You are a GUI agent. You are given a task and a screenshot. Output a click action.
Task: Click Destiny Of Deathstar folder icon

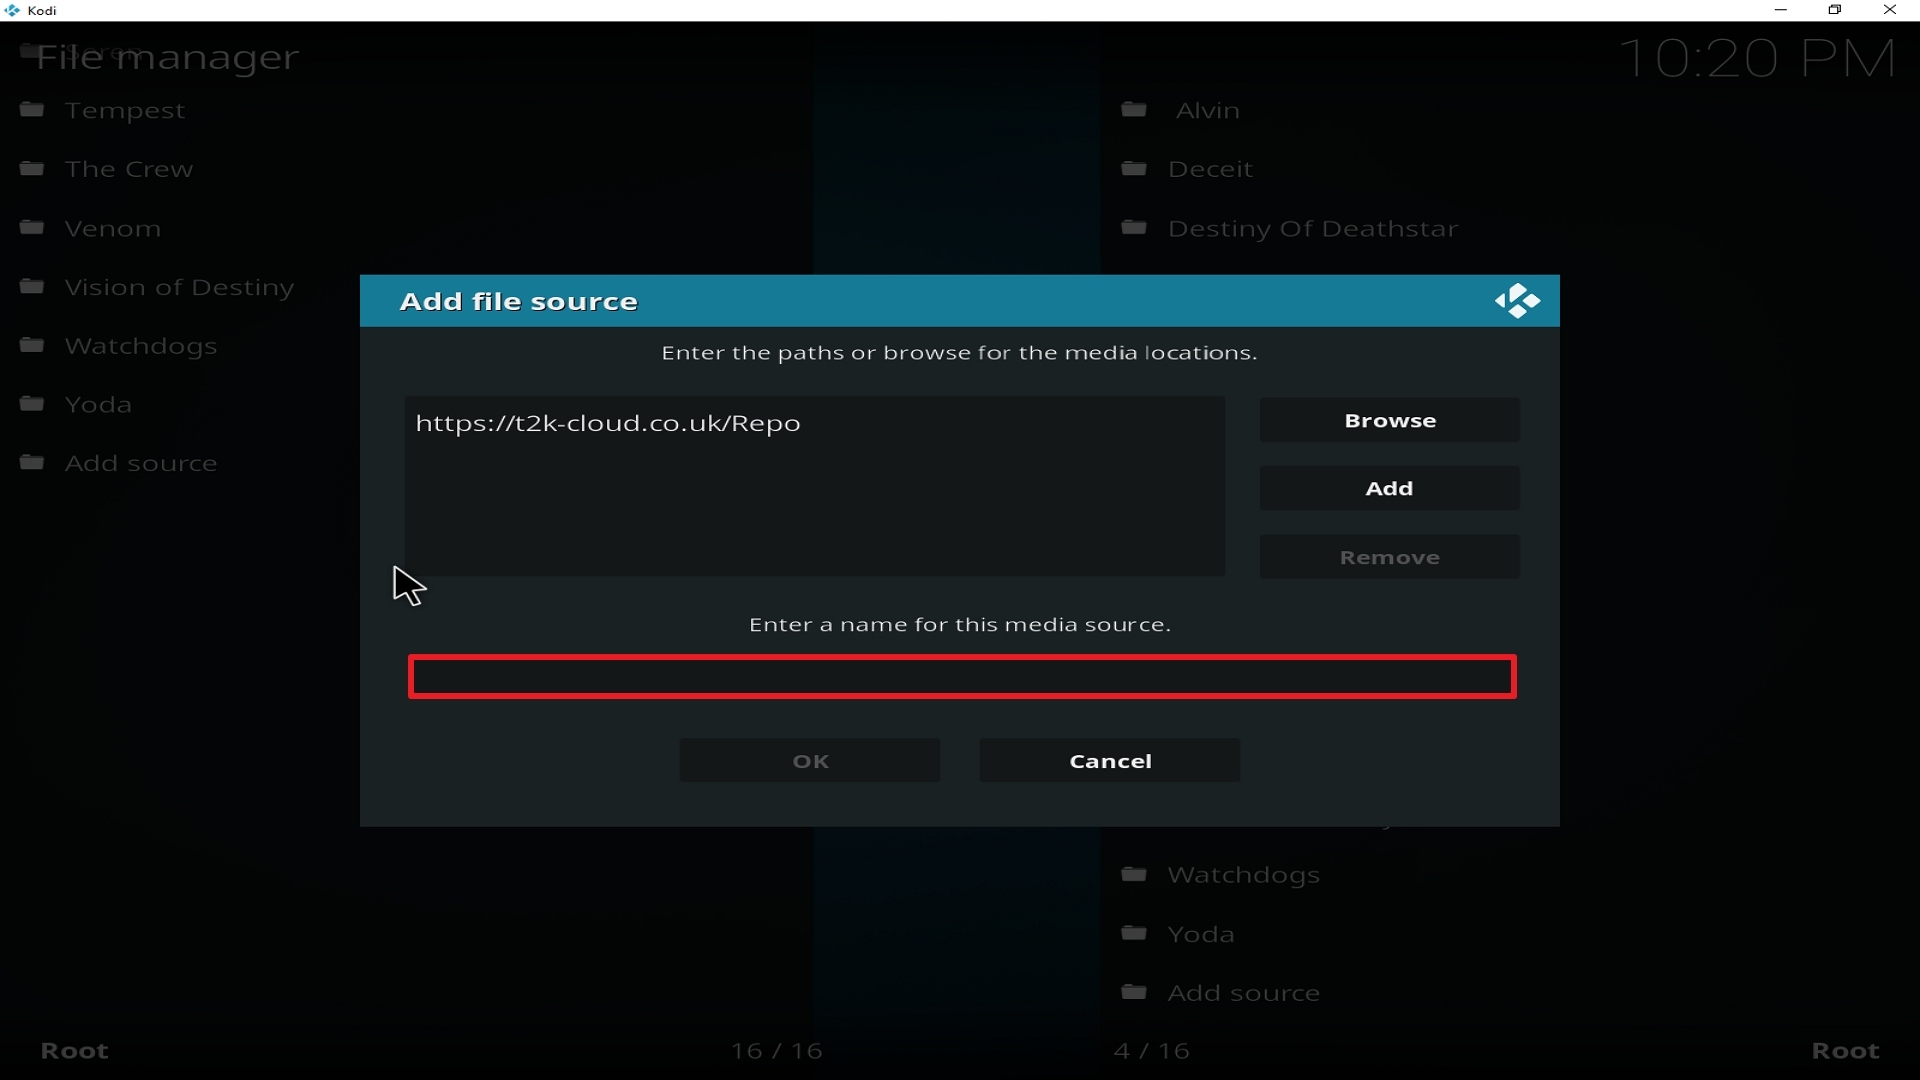click(x=1134, y=227)
